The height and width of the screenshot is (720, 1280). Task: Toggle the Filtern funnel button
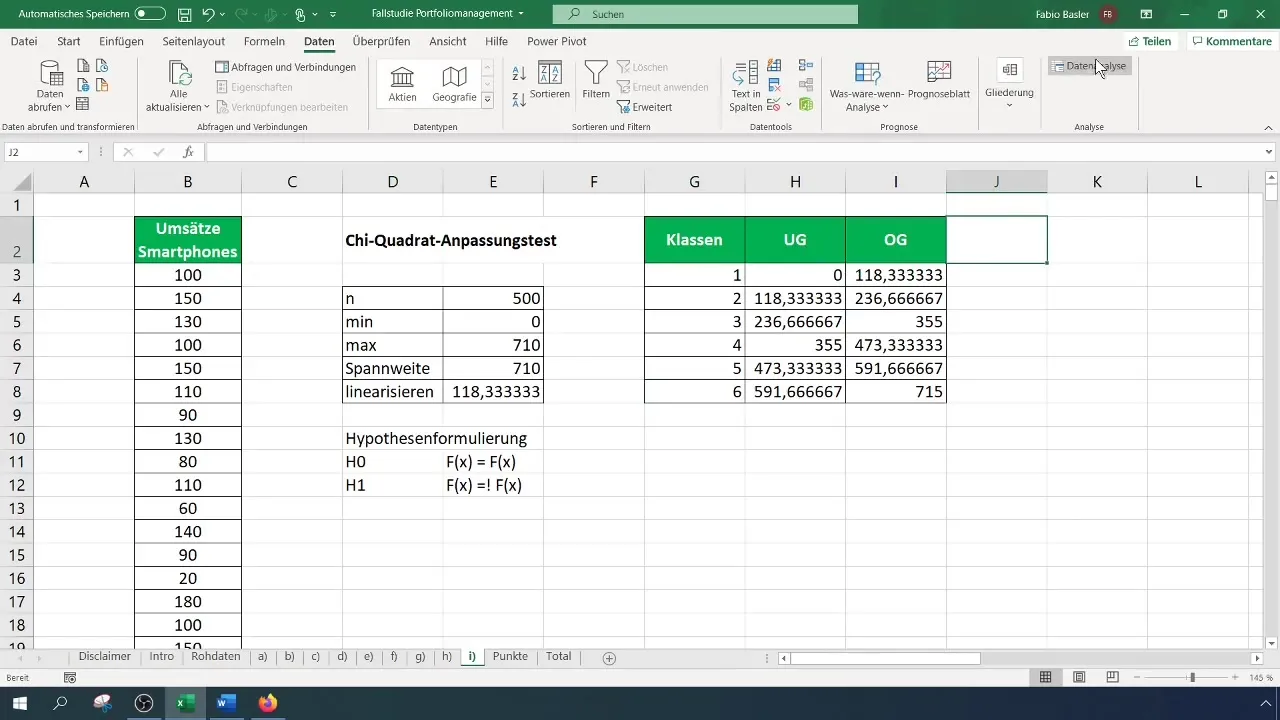[596, 80]
